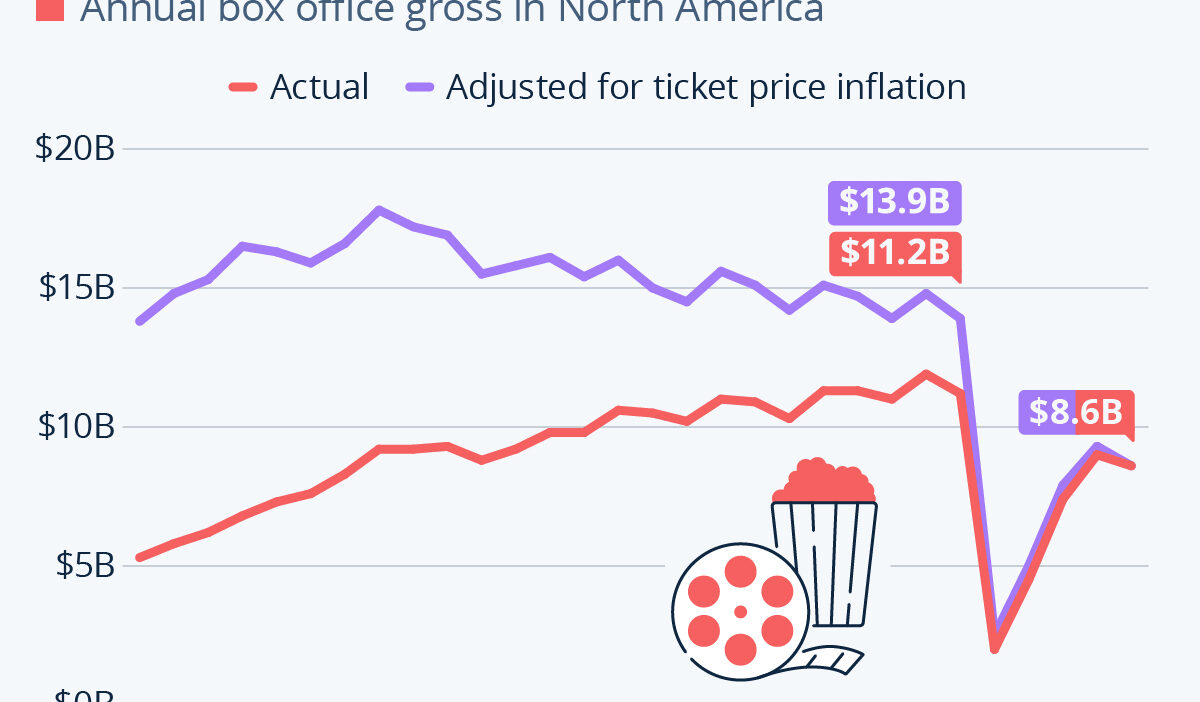Image resolution: width=1200 pixels, height=702 pixels.
Task: Select the Actual legend label
Action: click(x=319, y=87)
